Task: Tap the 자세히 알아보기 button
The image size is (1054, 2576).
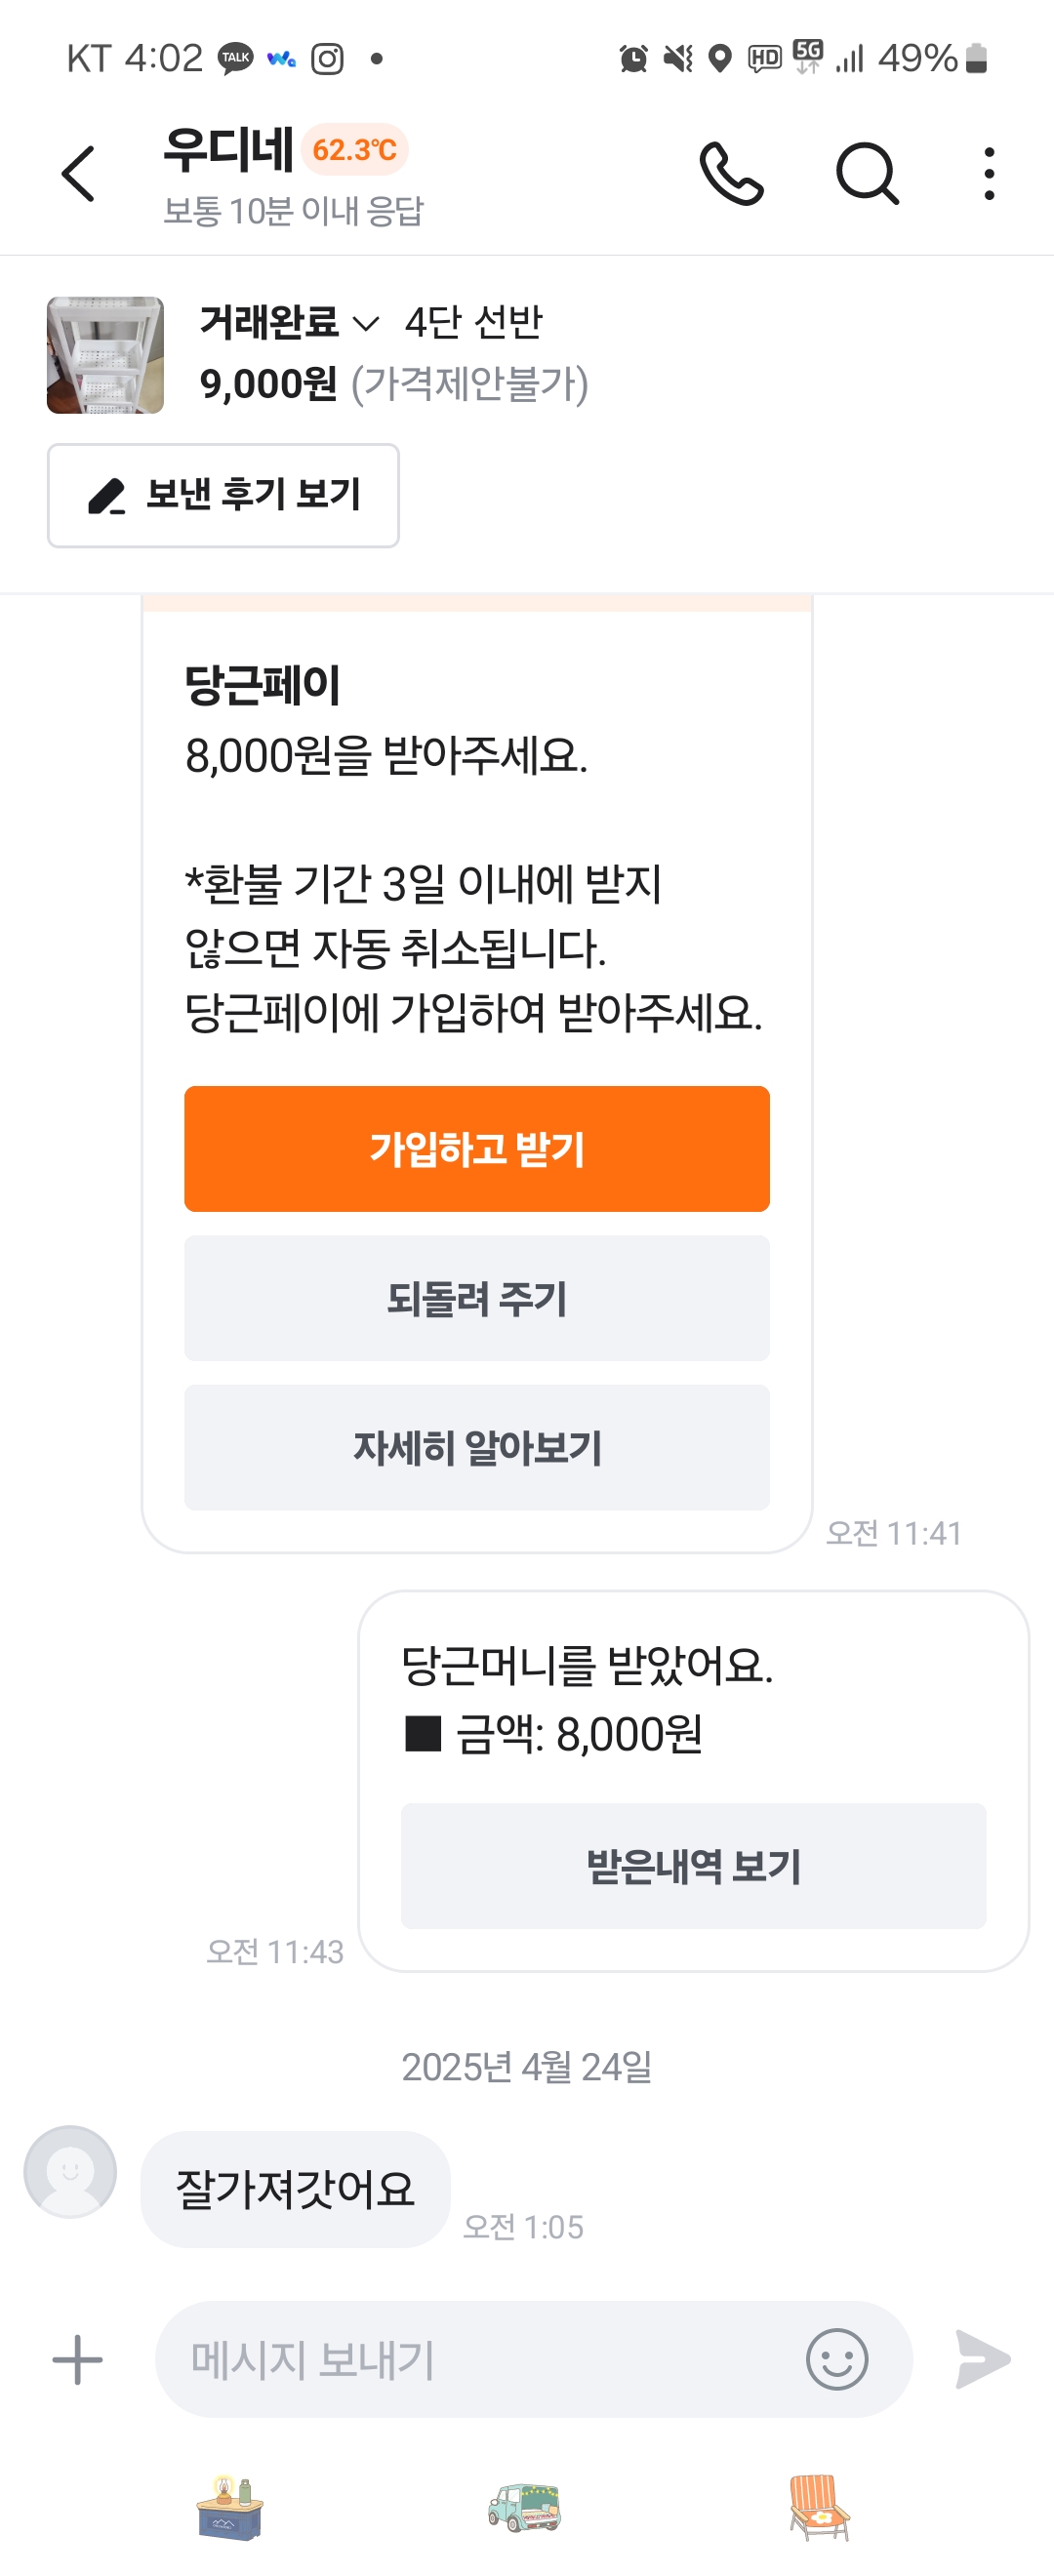Action: pos(477,1447)
